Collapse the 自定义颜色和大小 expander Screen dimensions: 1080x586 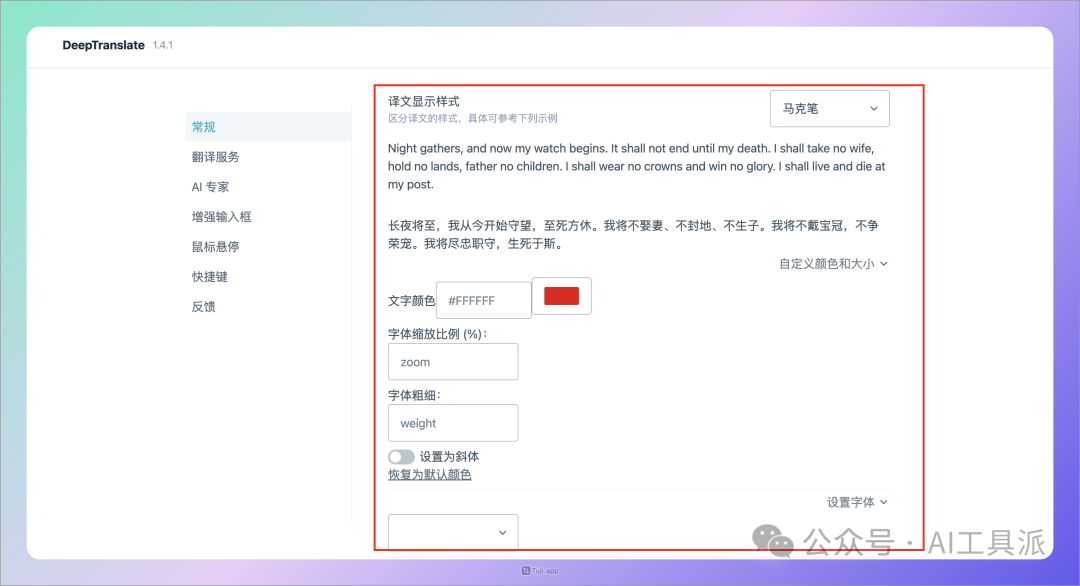[x=833, y=264]
